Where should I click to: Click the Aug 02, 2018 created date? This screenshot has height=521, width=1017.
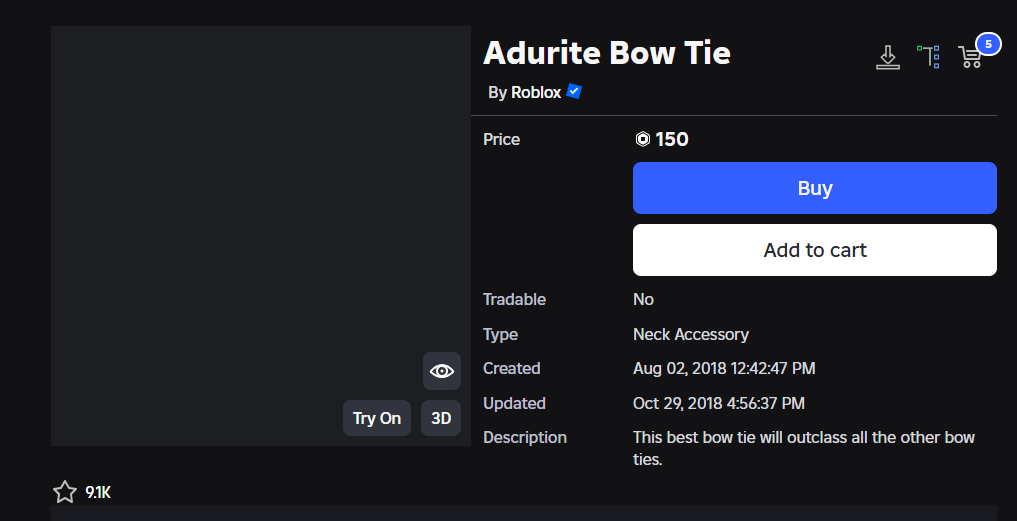tap(723, 368)
